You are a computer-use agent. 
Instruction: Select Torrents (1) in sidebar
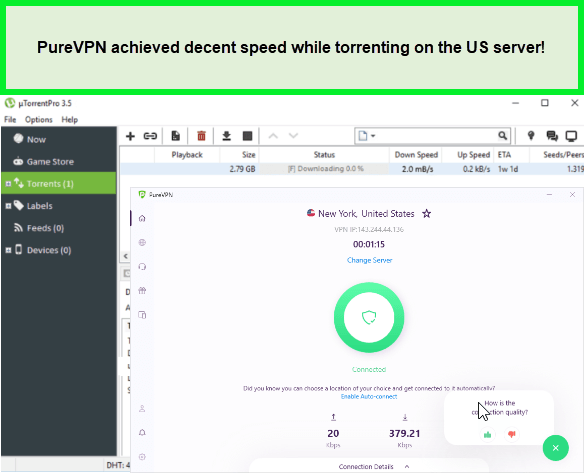point(59,183)
